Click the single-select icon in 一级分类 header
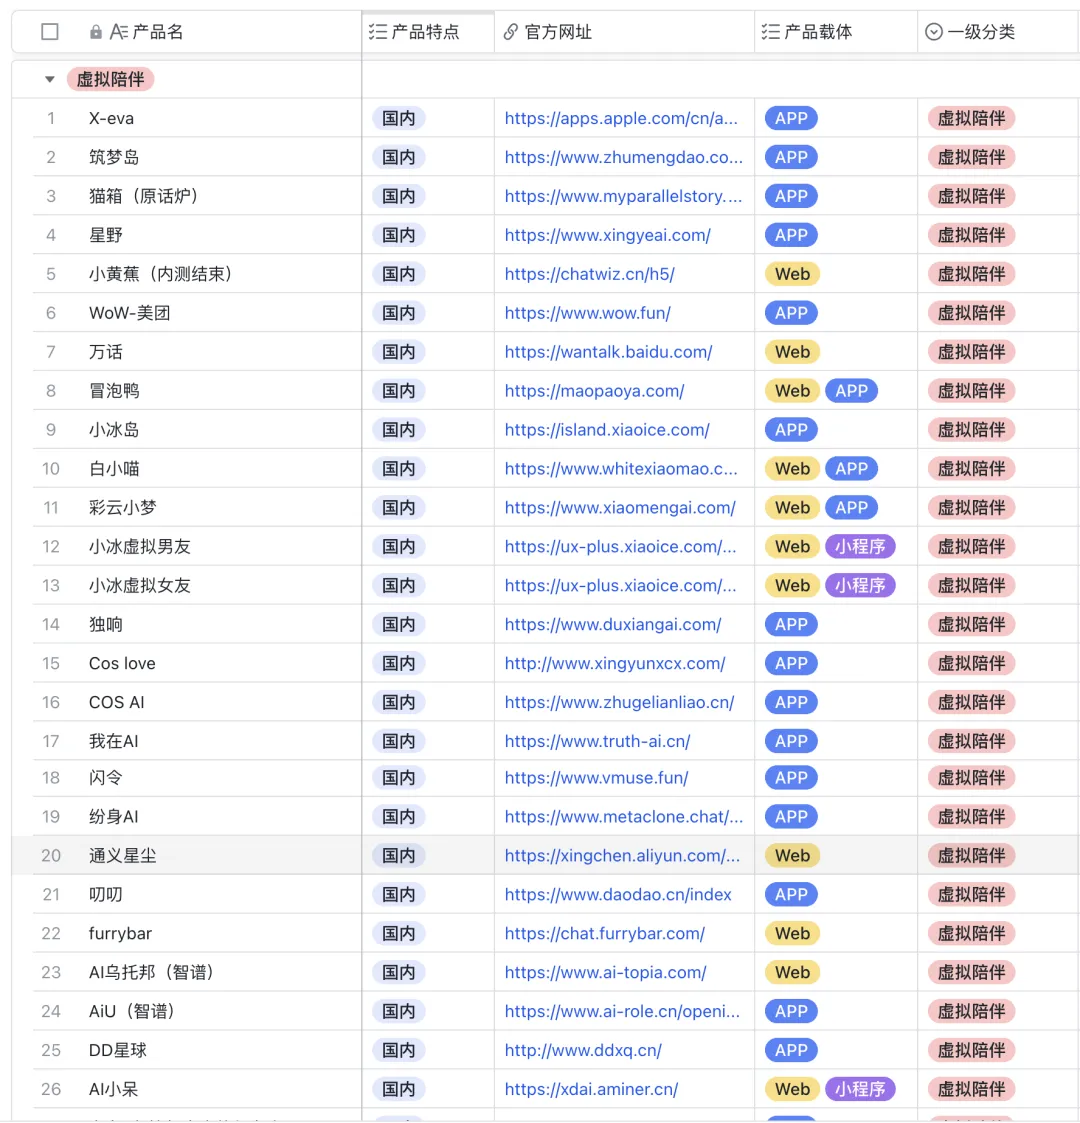Image resolution: width=1080 pixels, height=1123 pixels. coord(934,32)
